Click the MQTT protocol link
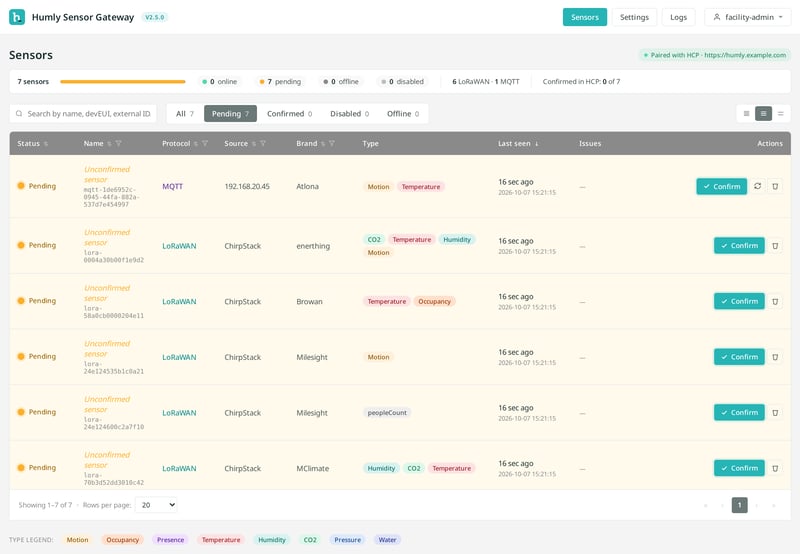This screenshot has width=800, height=554. click(x=172, y=186)
